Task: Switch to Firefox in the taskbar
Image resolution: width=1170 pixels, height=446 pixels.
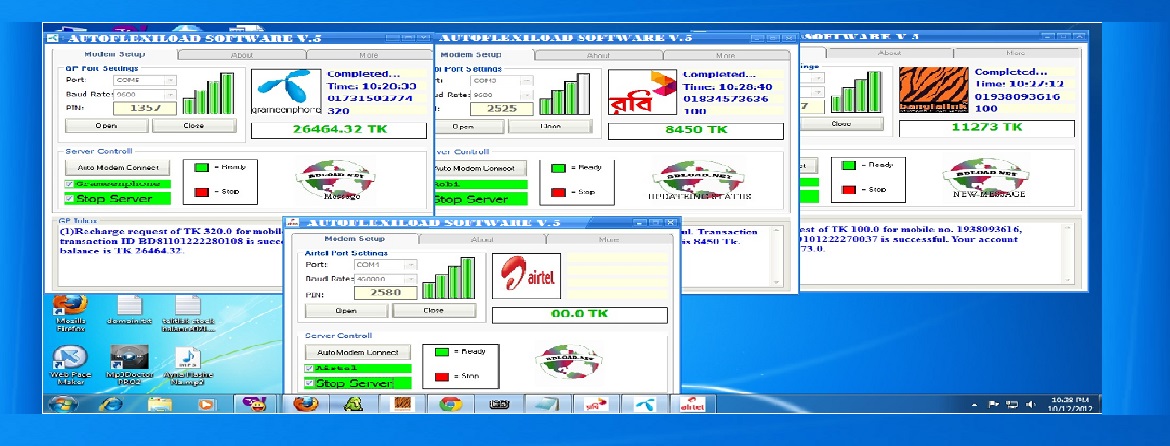Action: 304,404
